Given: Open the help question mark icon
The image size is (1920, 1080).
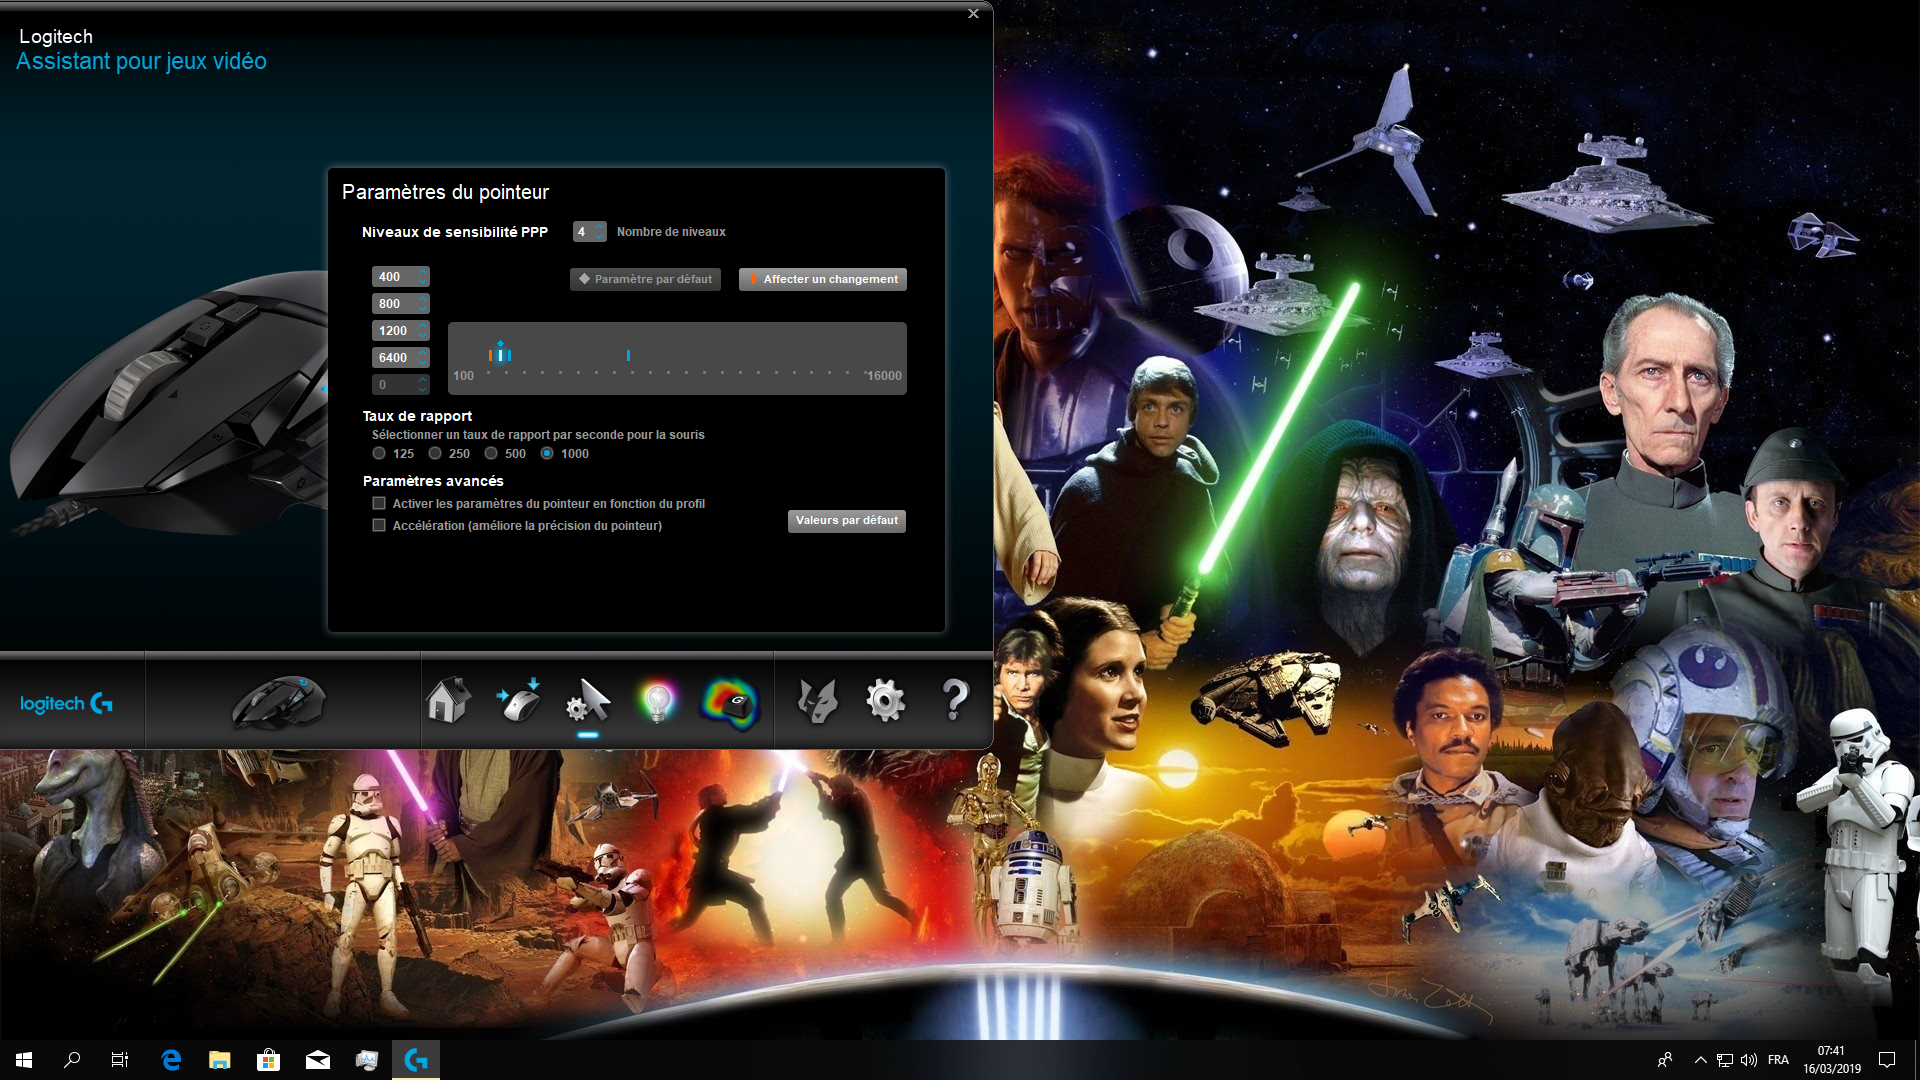Looking at the screenshot, I should [x=955, y=700].
